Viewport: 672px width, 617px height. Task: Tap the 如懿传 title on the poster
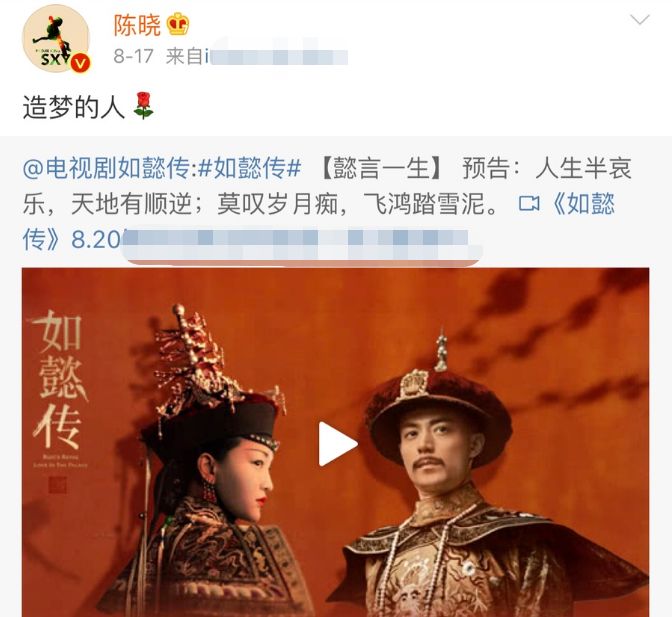(61, 379)
